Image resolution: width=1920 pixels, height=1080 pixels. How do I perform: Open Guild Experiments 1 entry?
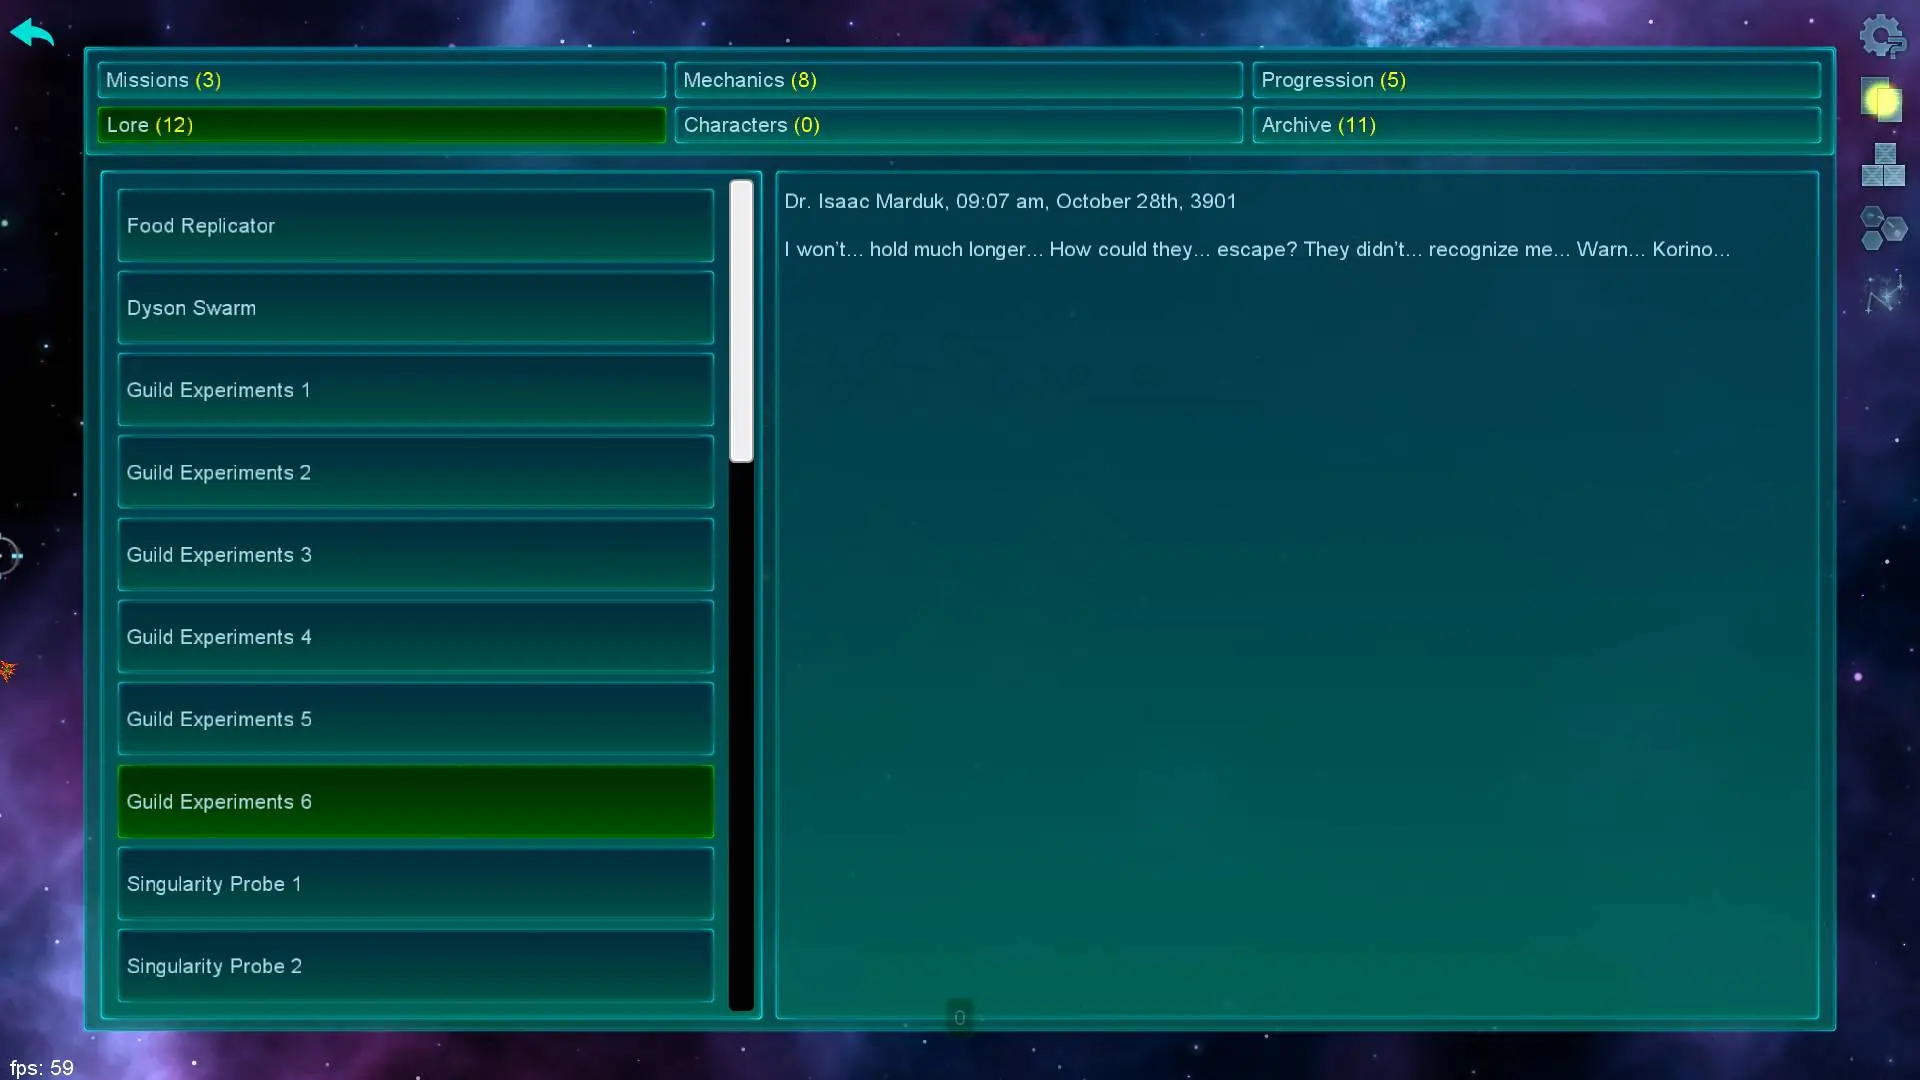[x=415, y=390]
